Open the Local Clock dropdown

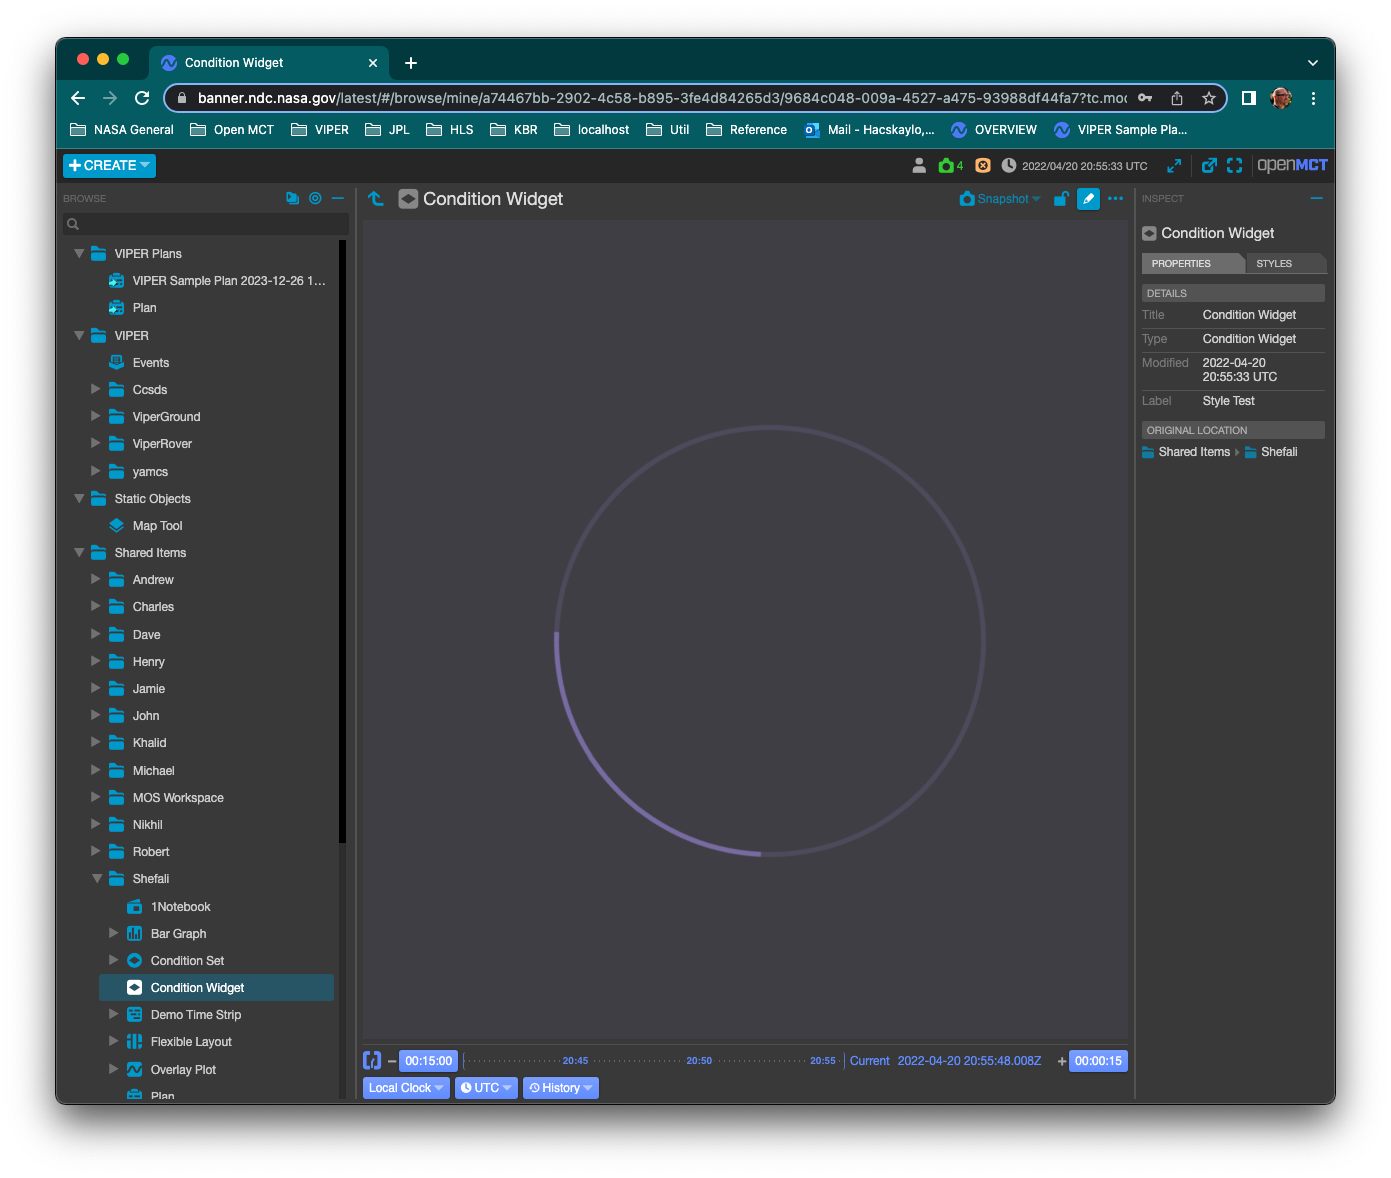coord(405,1087)
